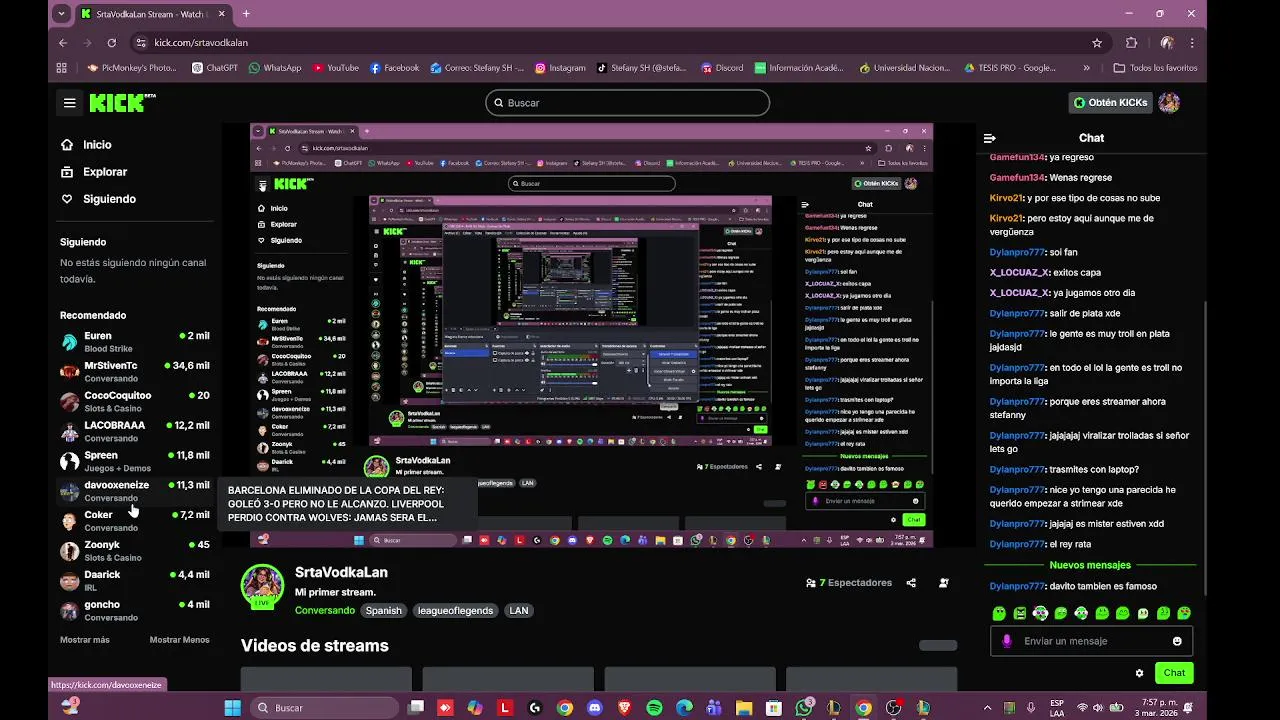Open chat settings gear
The width and height of the screenshot is (1280, 720).
pyautogui.click(x=1139, y=673)
